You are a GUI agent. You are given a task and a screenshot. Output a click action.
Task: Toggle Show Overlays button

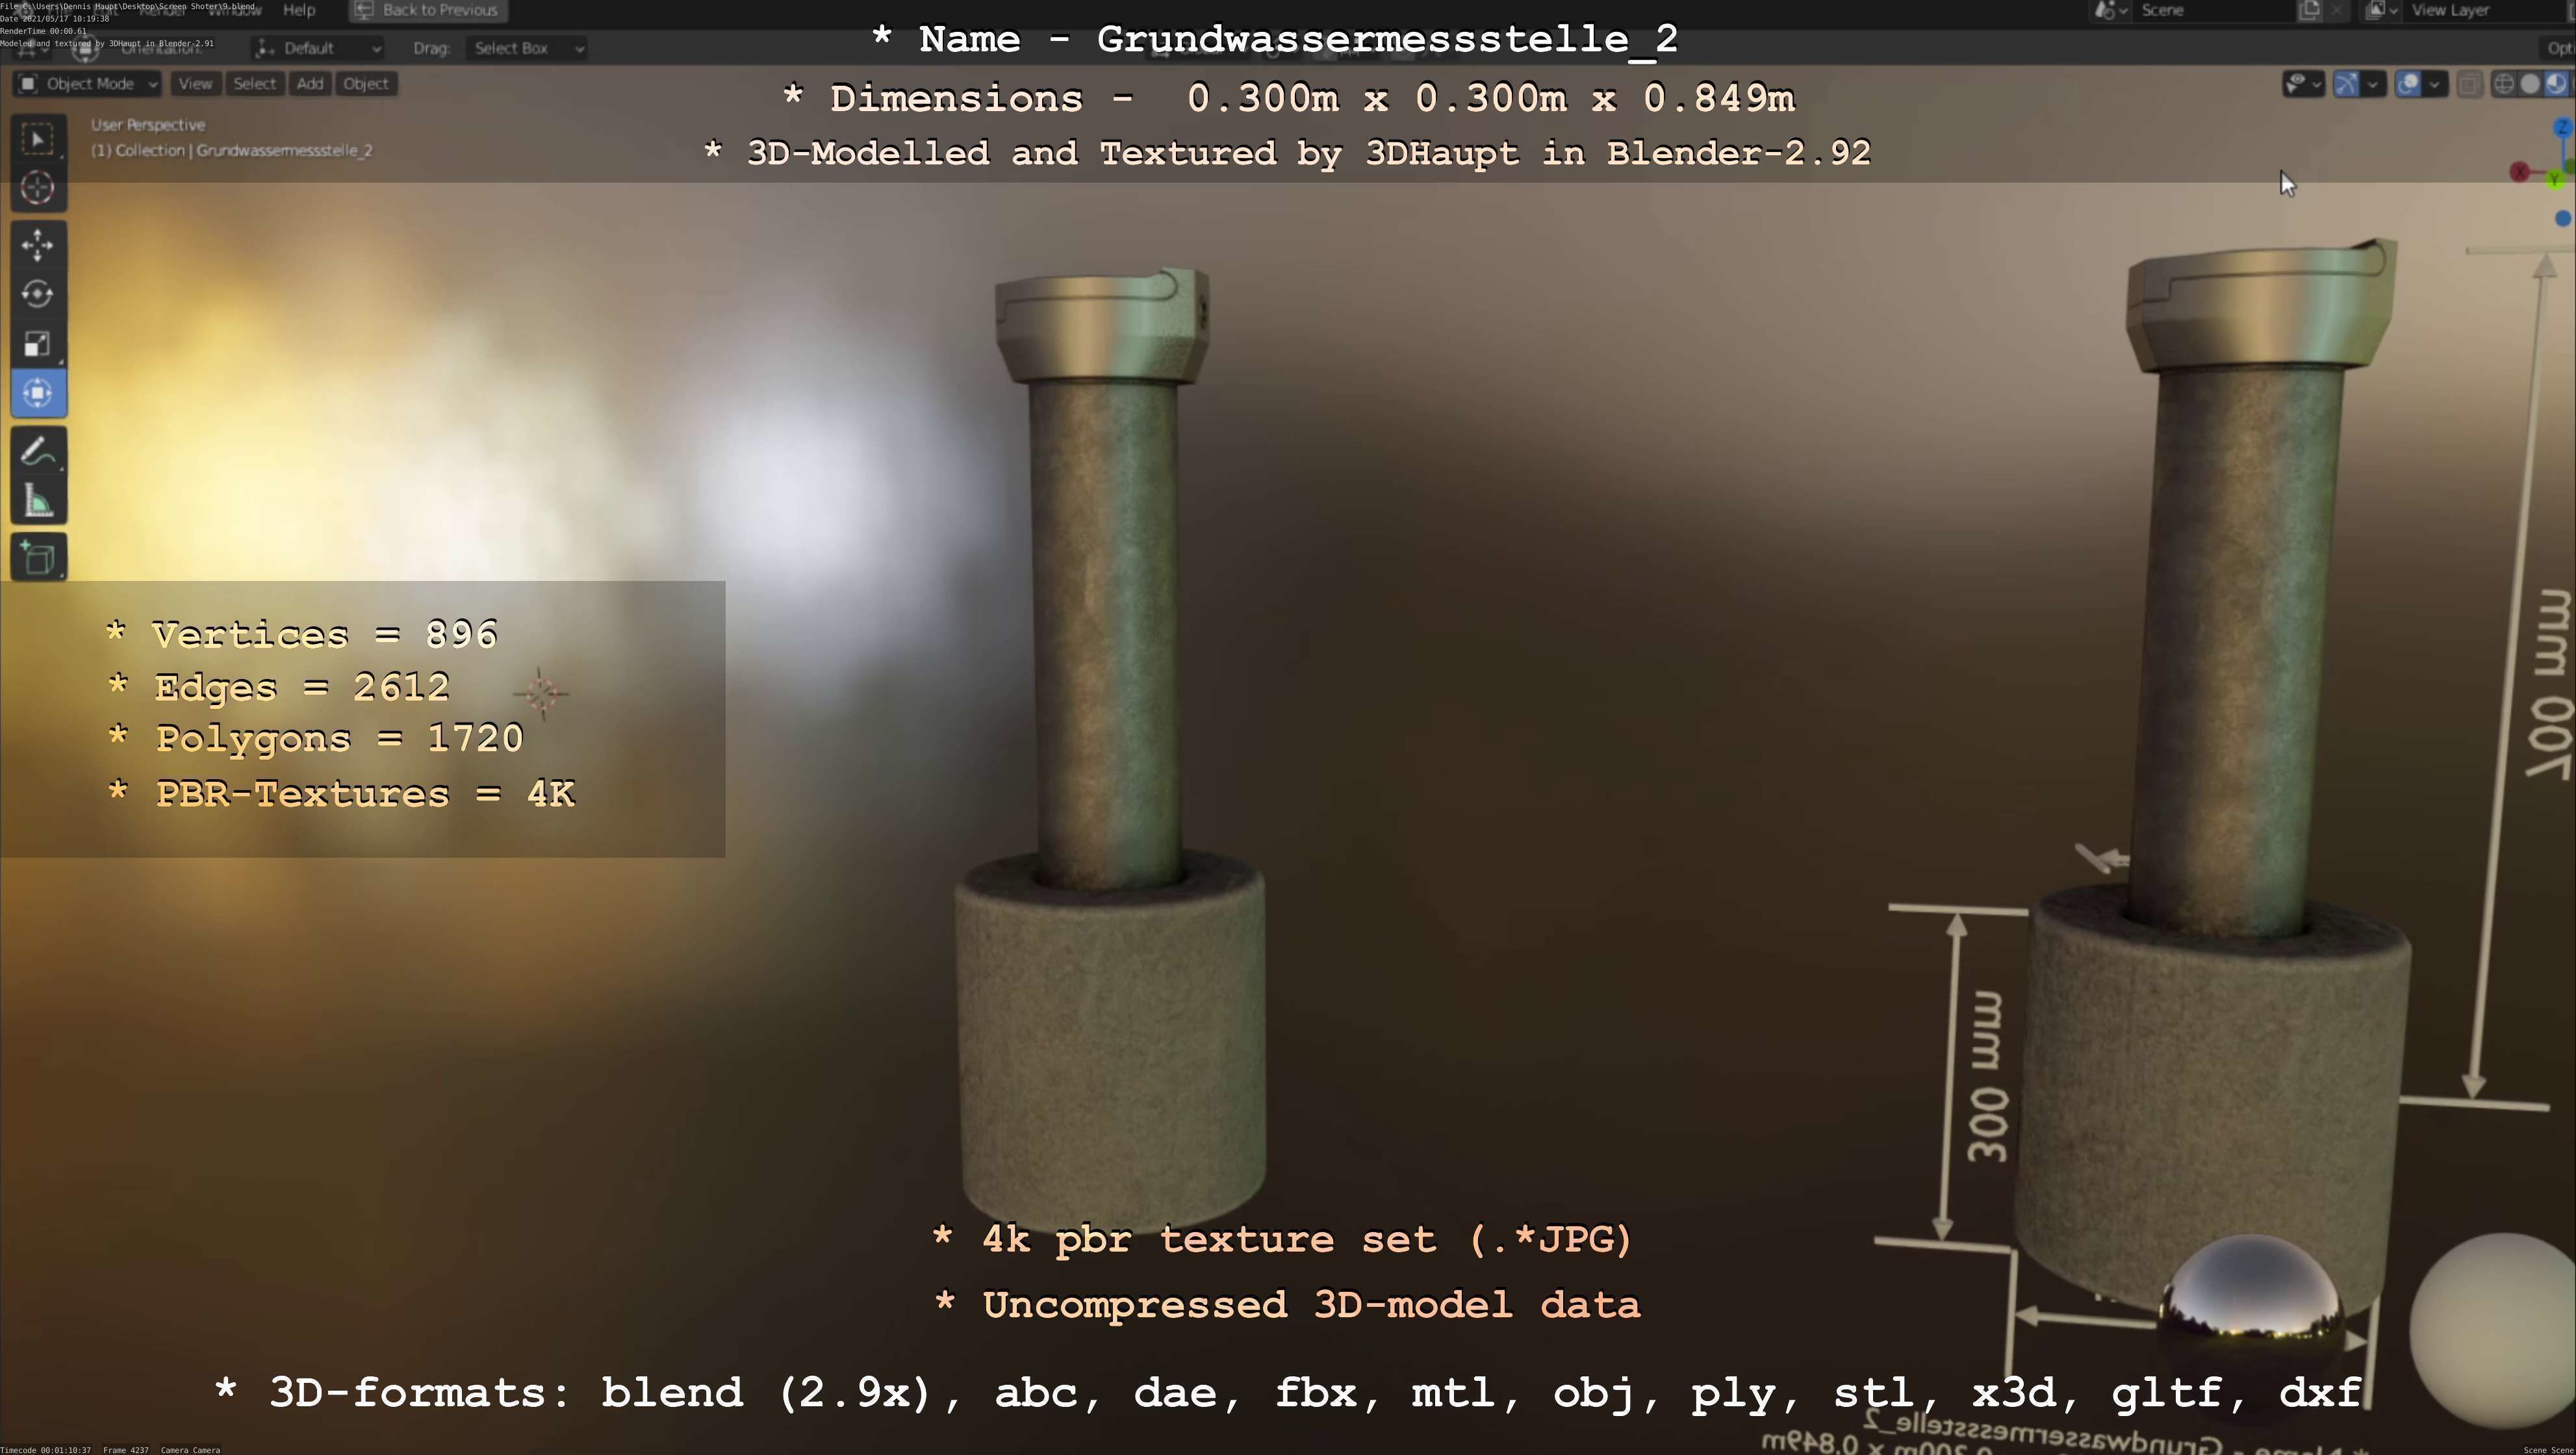[x=2408, y=84]
